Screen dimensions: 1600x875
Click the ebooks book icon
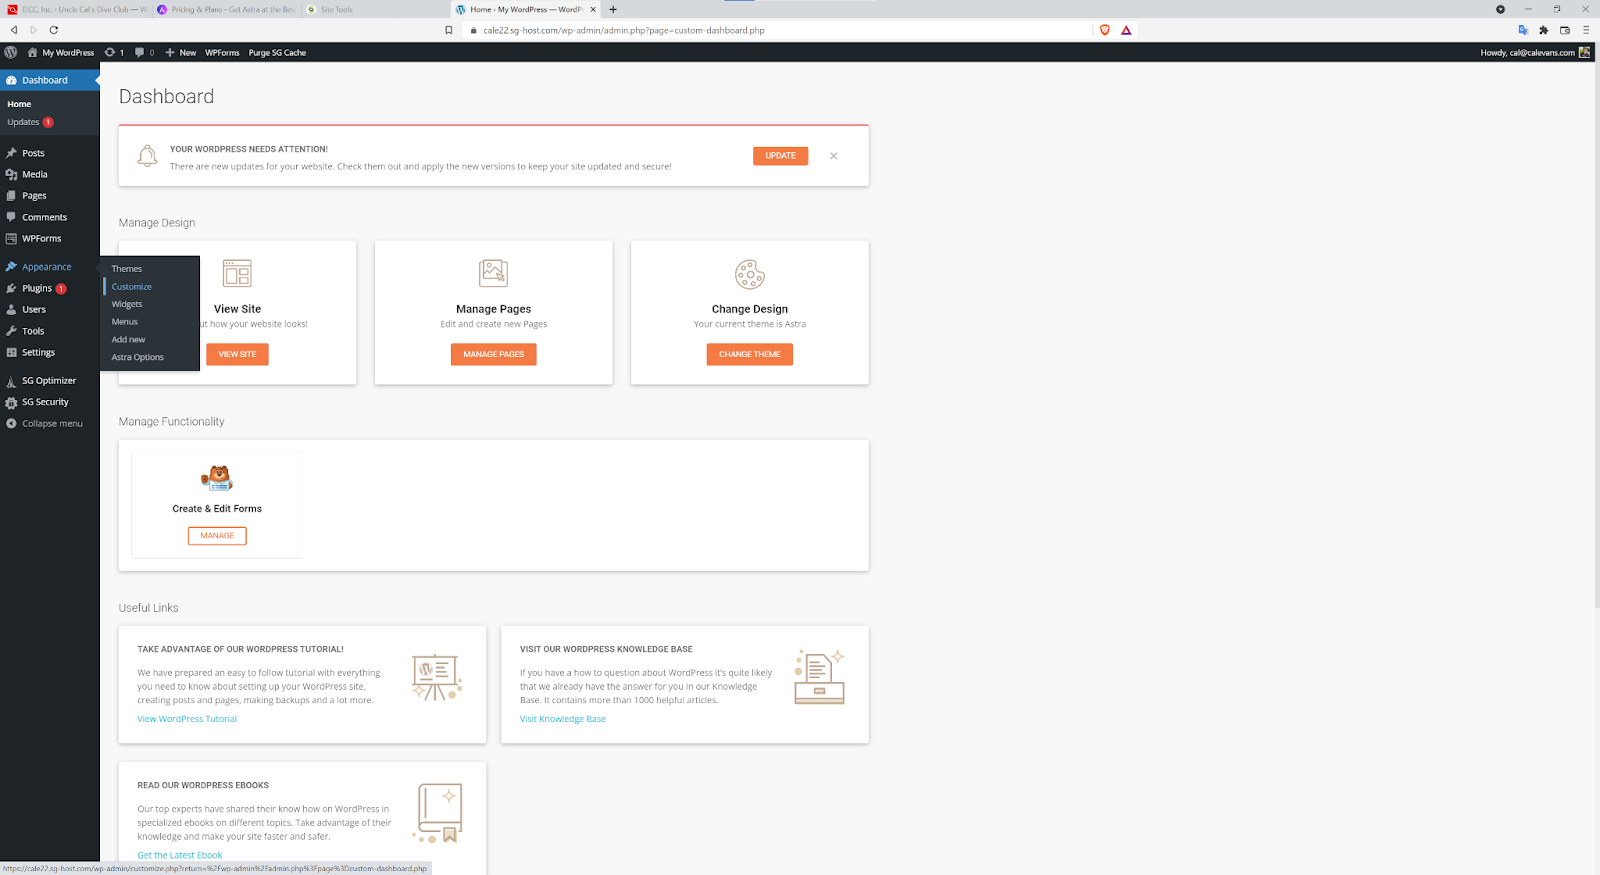440,813
